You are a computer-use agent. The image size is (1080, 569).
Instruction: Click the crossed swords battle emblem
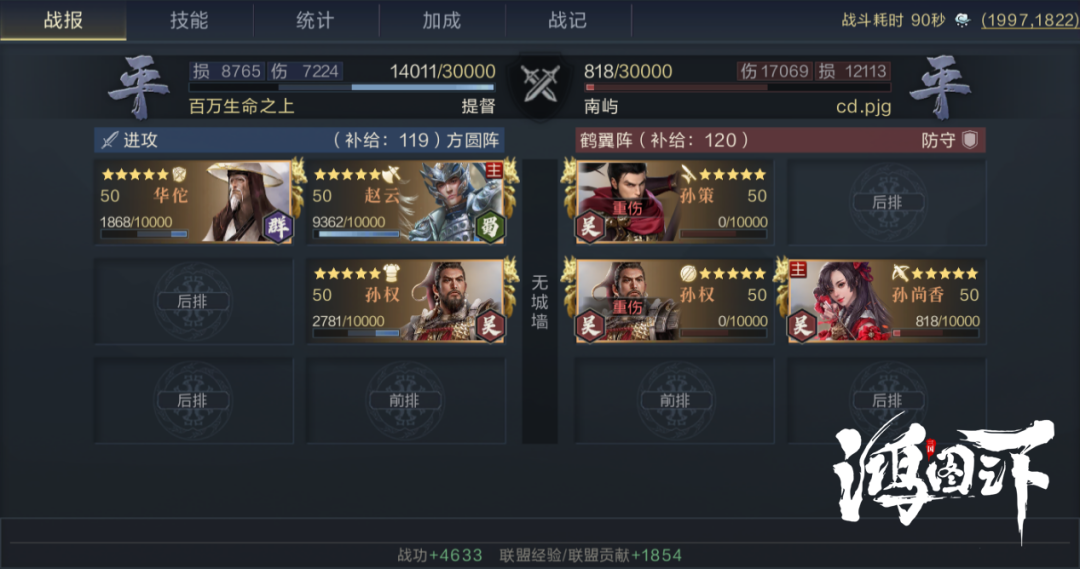click(x=540, y=84)
